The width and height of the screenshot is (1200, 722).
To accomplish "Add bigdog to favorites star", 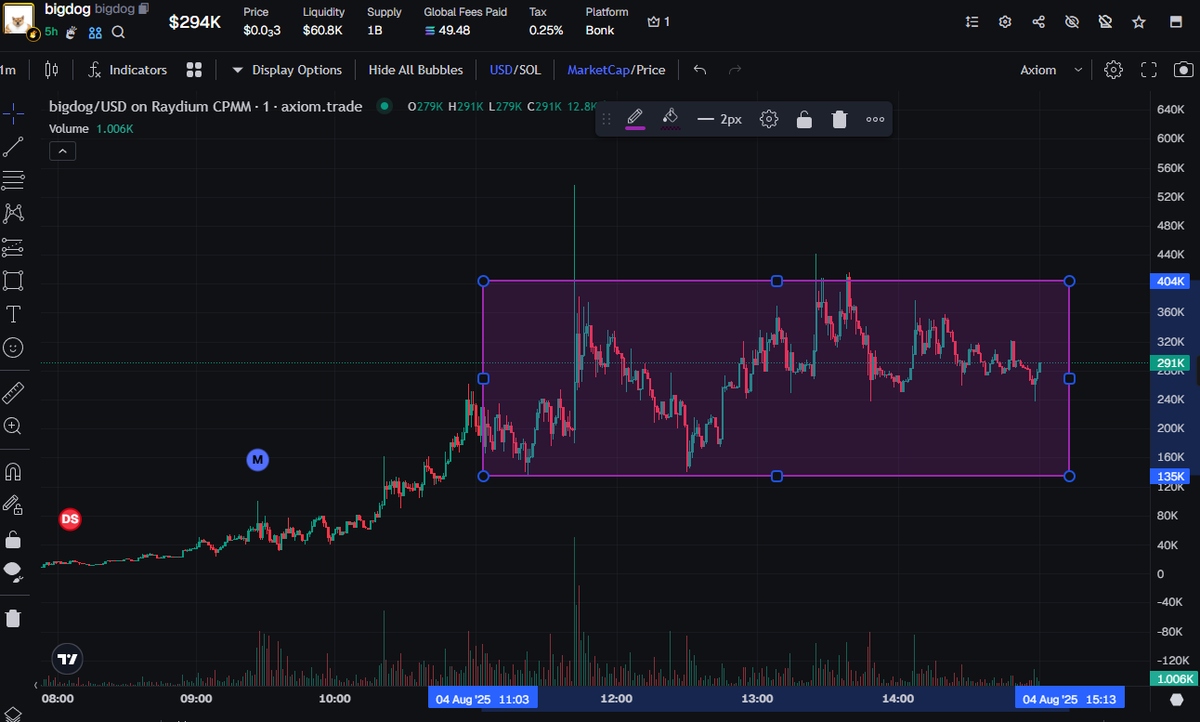I will [1138, 21].
